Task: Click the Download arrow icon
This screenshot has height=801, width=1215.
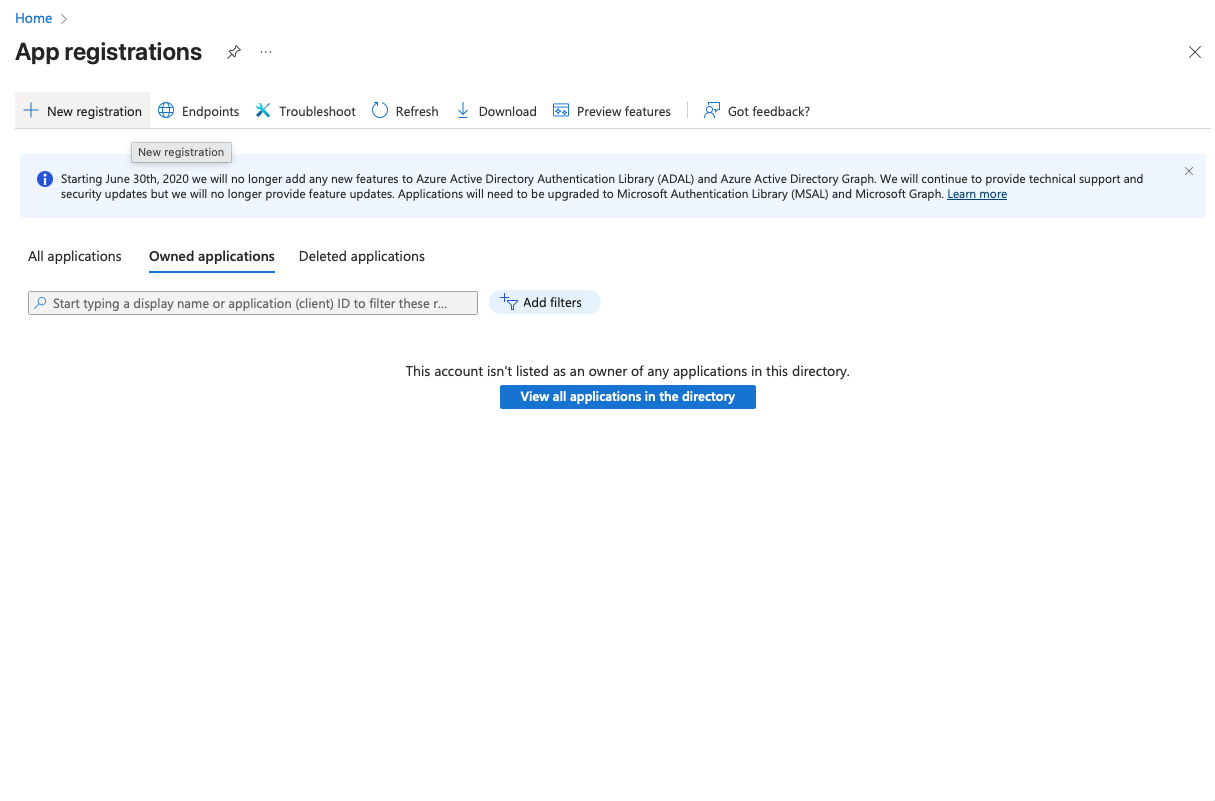Action: point(463,111)
